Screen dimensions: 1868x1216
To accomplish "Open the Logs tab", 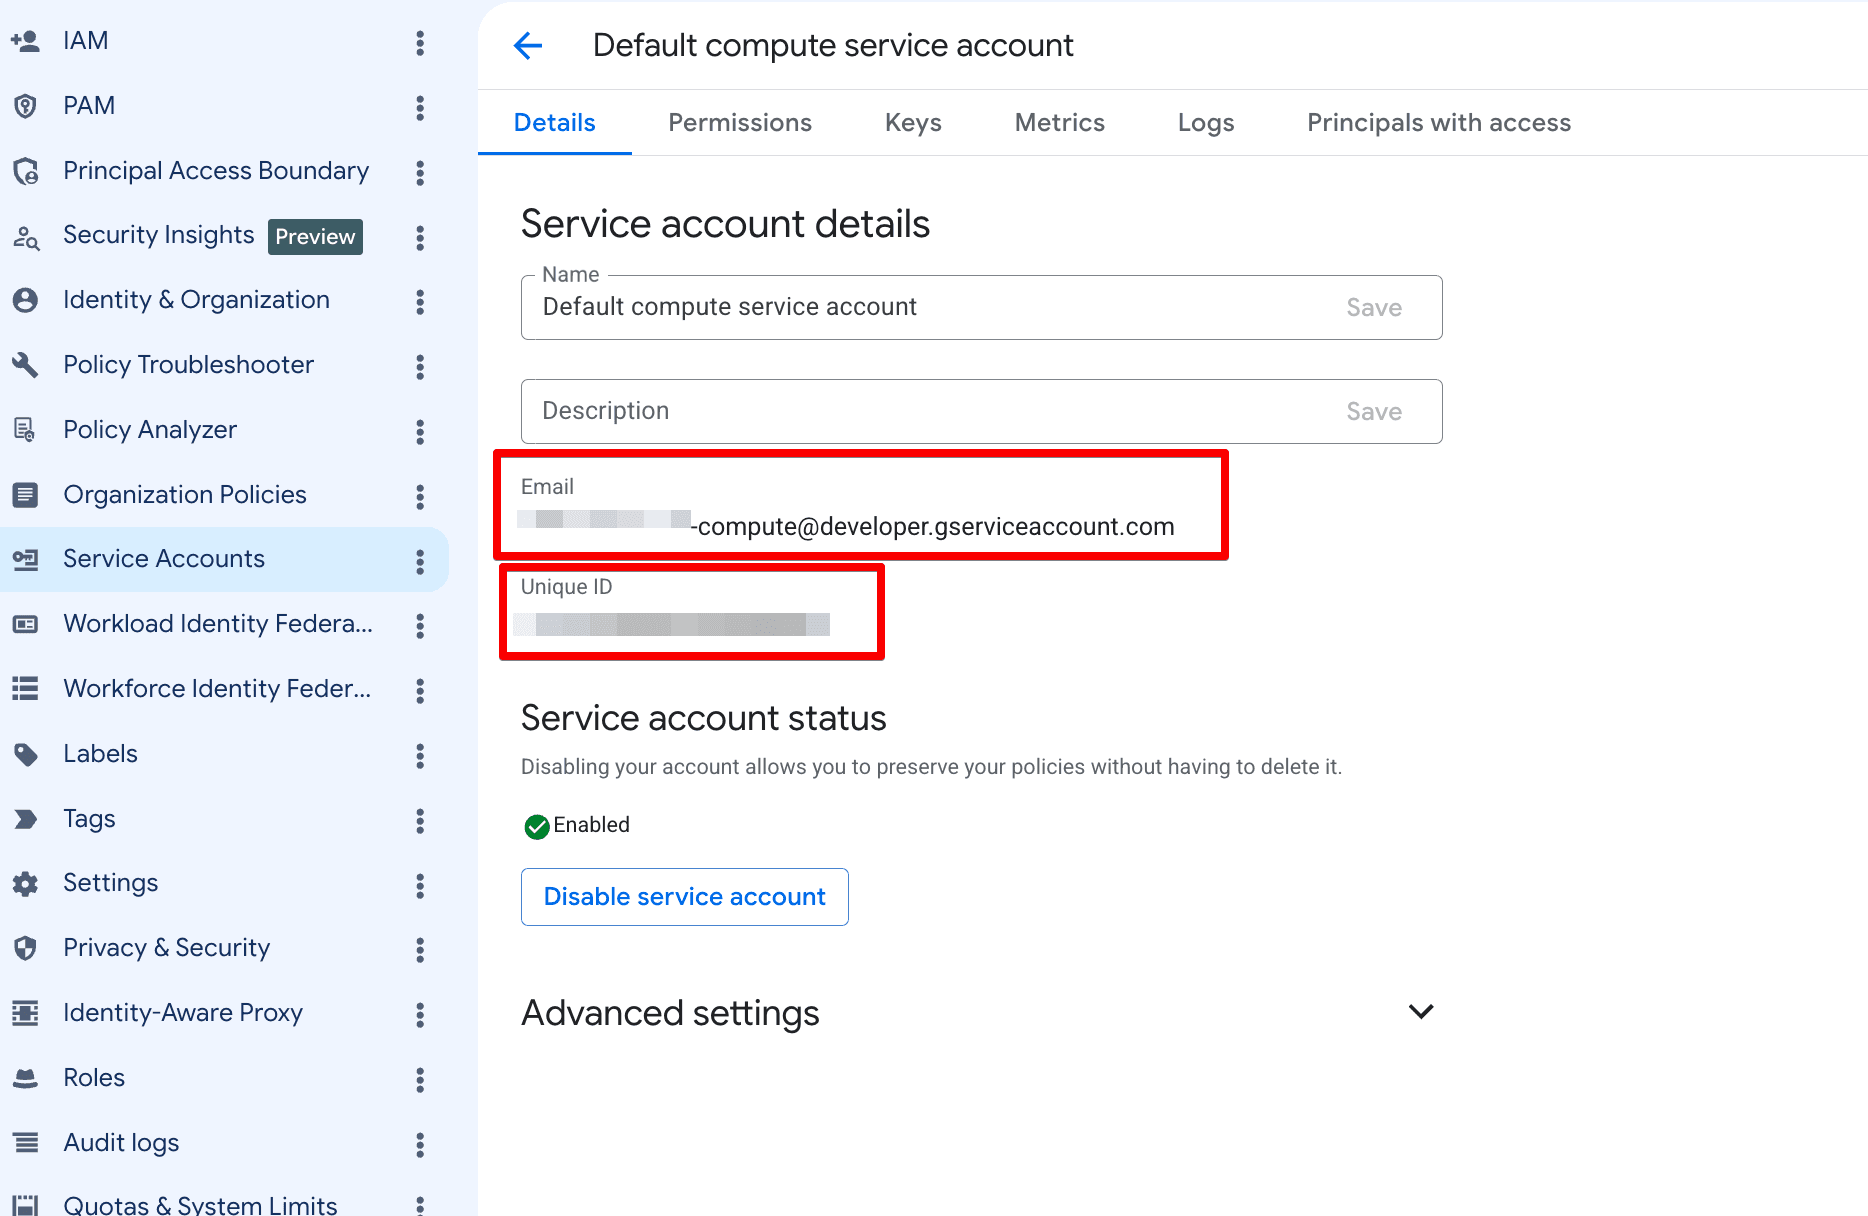I will (1206, 123).
